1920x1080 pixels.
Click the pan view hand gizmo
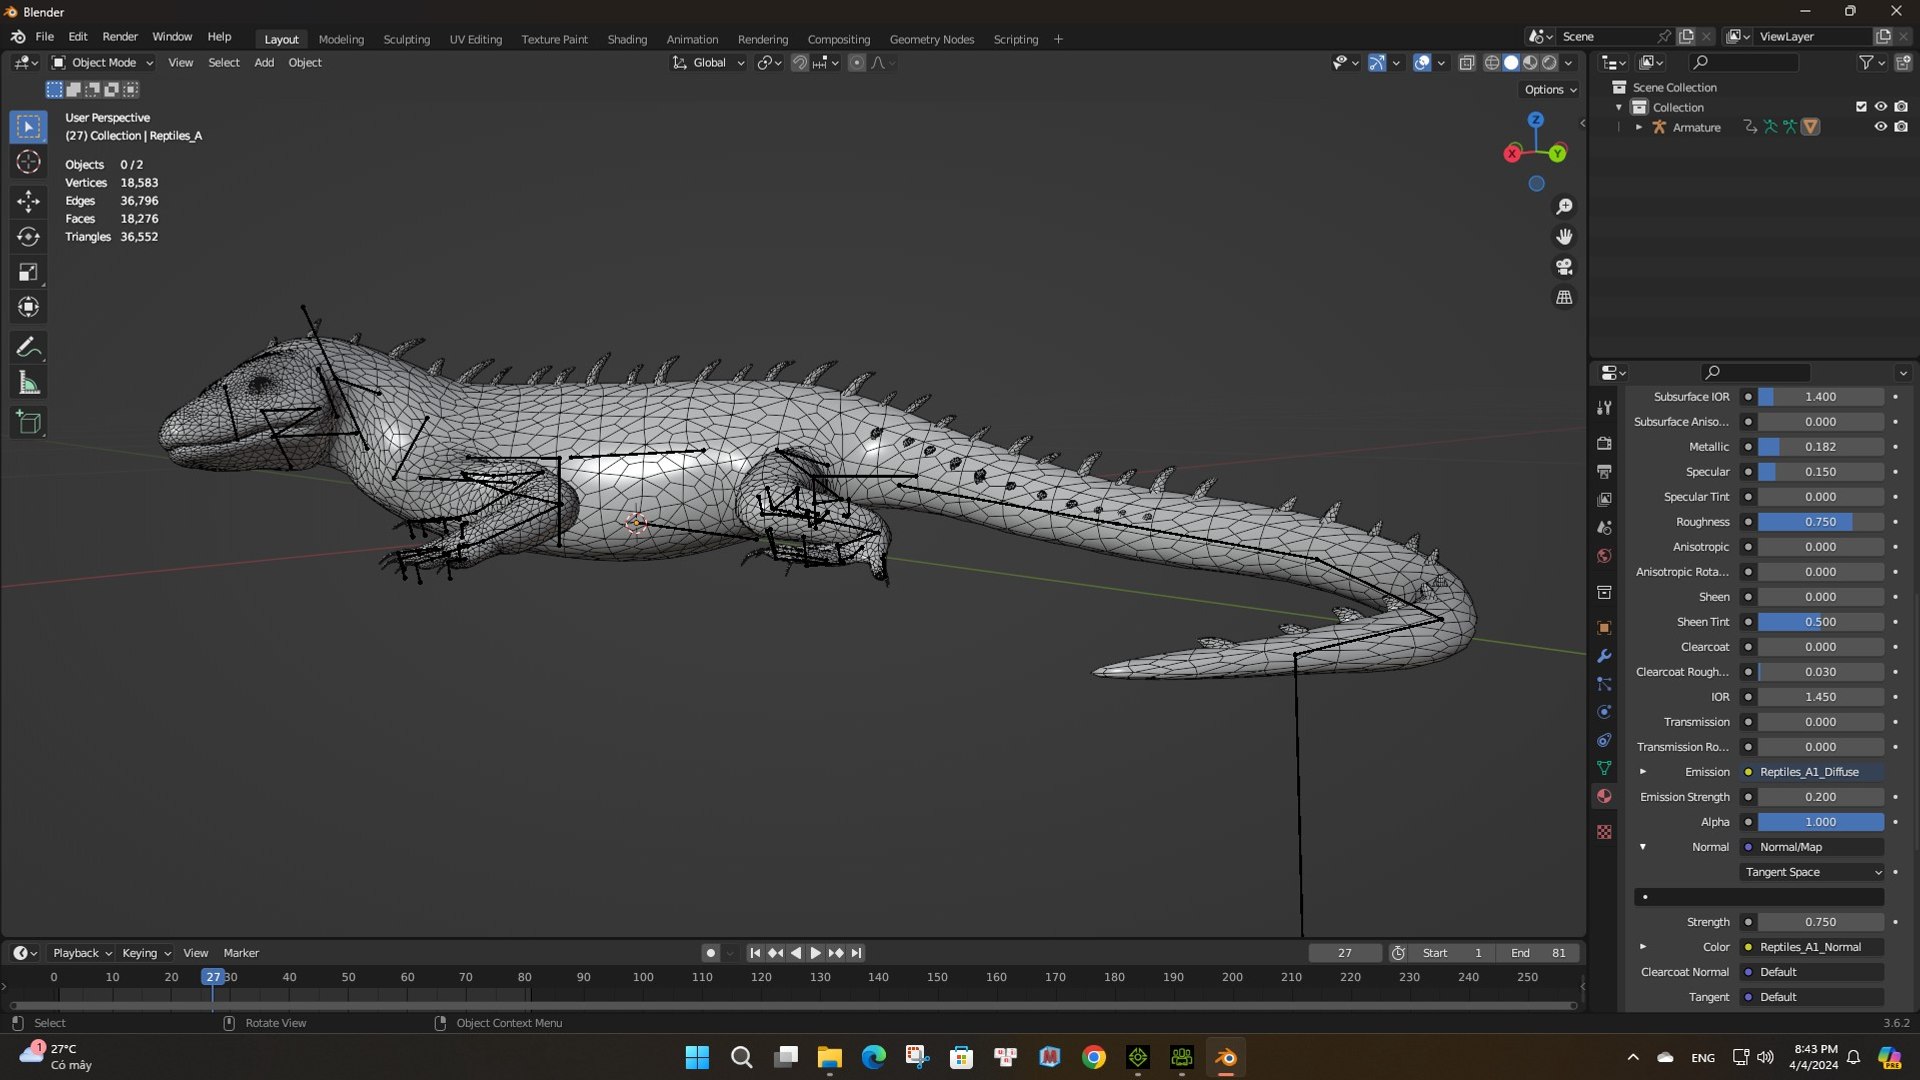click(1564, 237)
